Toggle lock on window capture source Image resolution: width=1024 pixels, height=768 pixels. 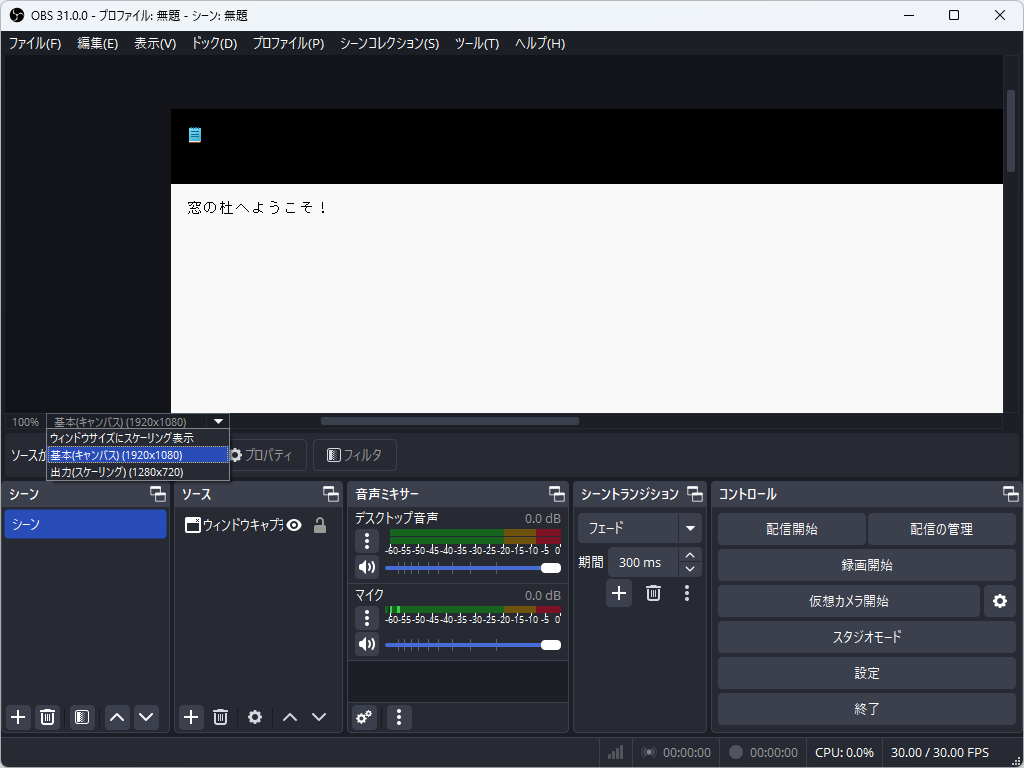coord(320,525)
